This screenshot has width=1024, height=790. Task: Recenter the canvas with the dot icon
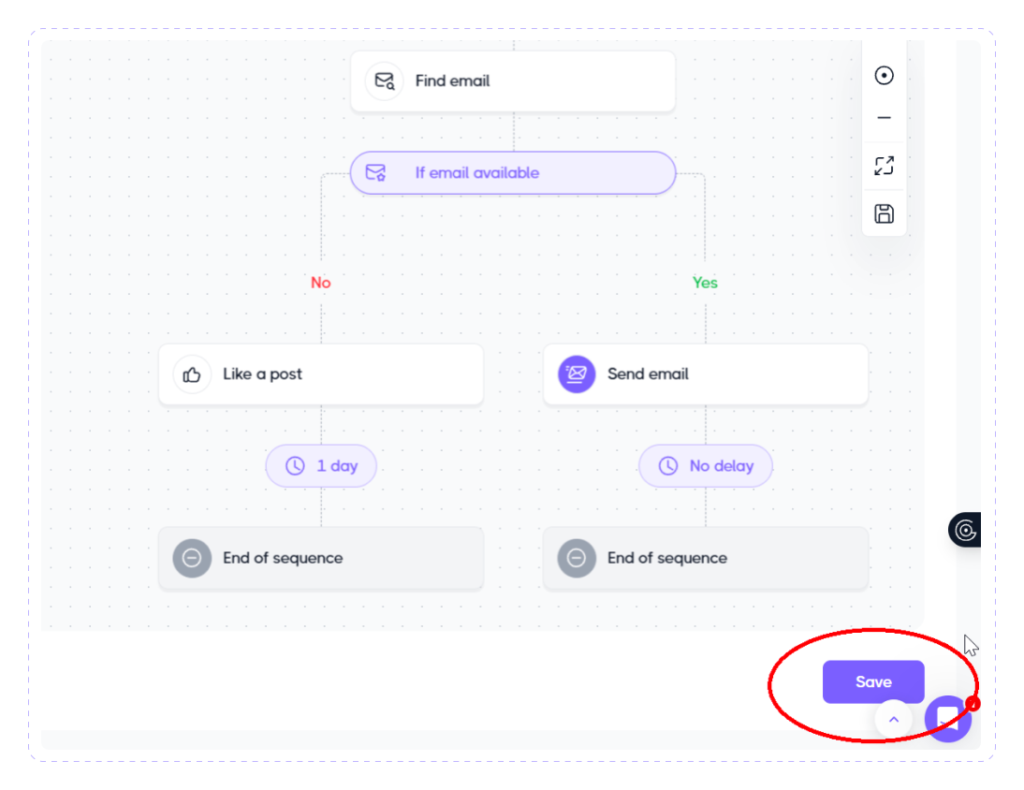[x=884, y=74]
